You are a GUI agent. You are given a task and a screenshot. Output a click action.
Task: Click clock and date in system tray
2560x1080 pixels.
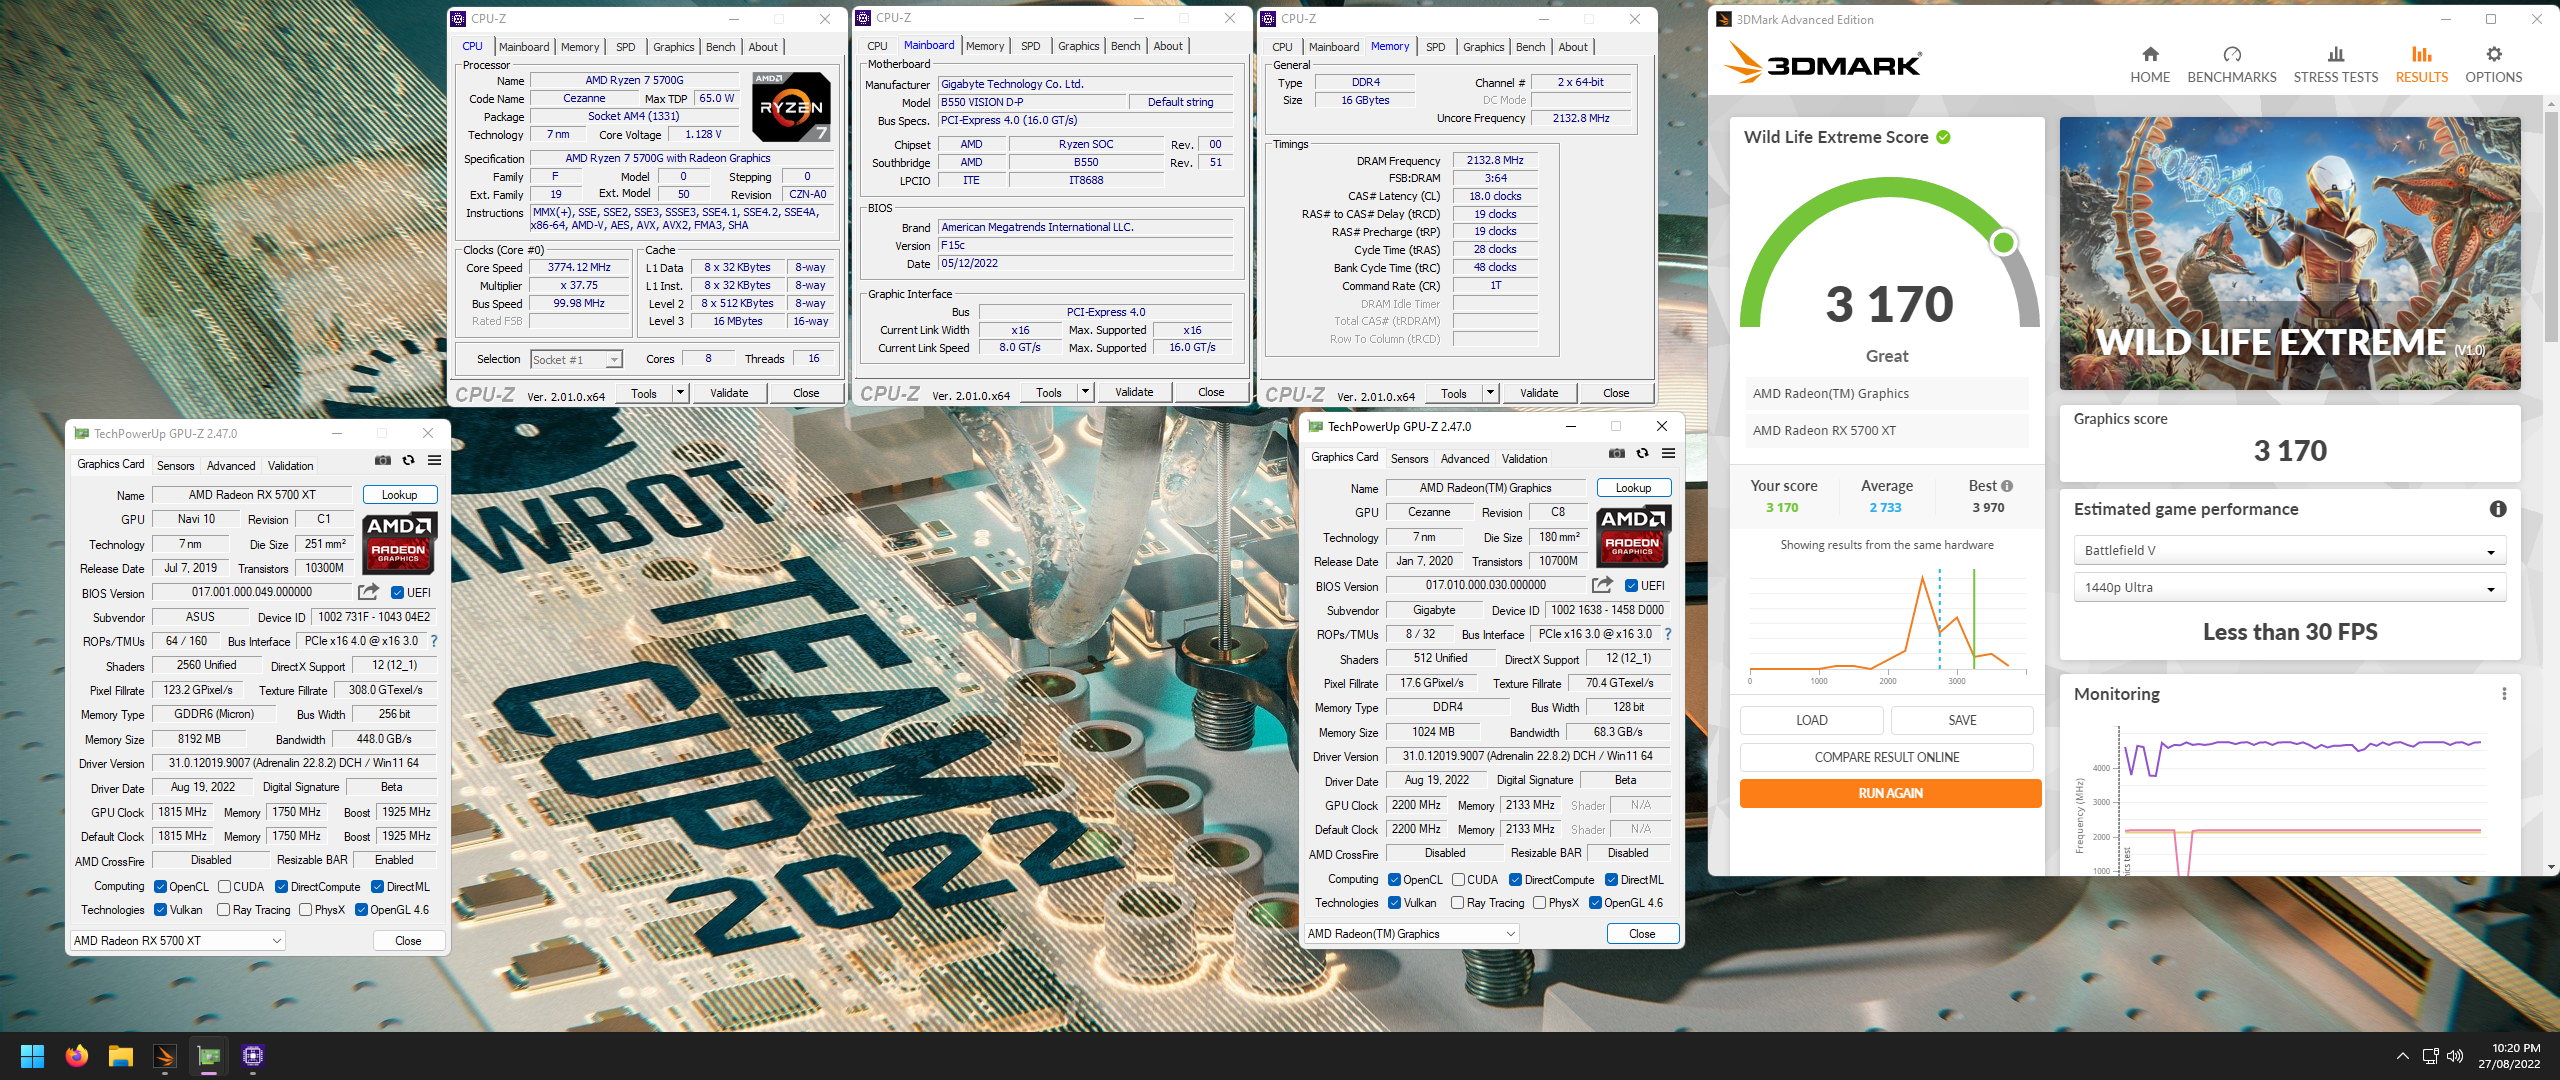click(x=2508, y=1056)
